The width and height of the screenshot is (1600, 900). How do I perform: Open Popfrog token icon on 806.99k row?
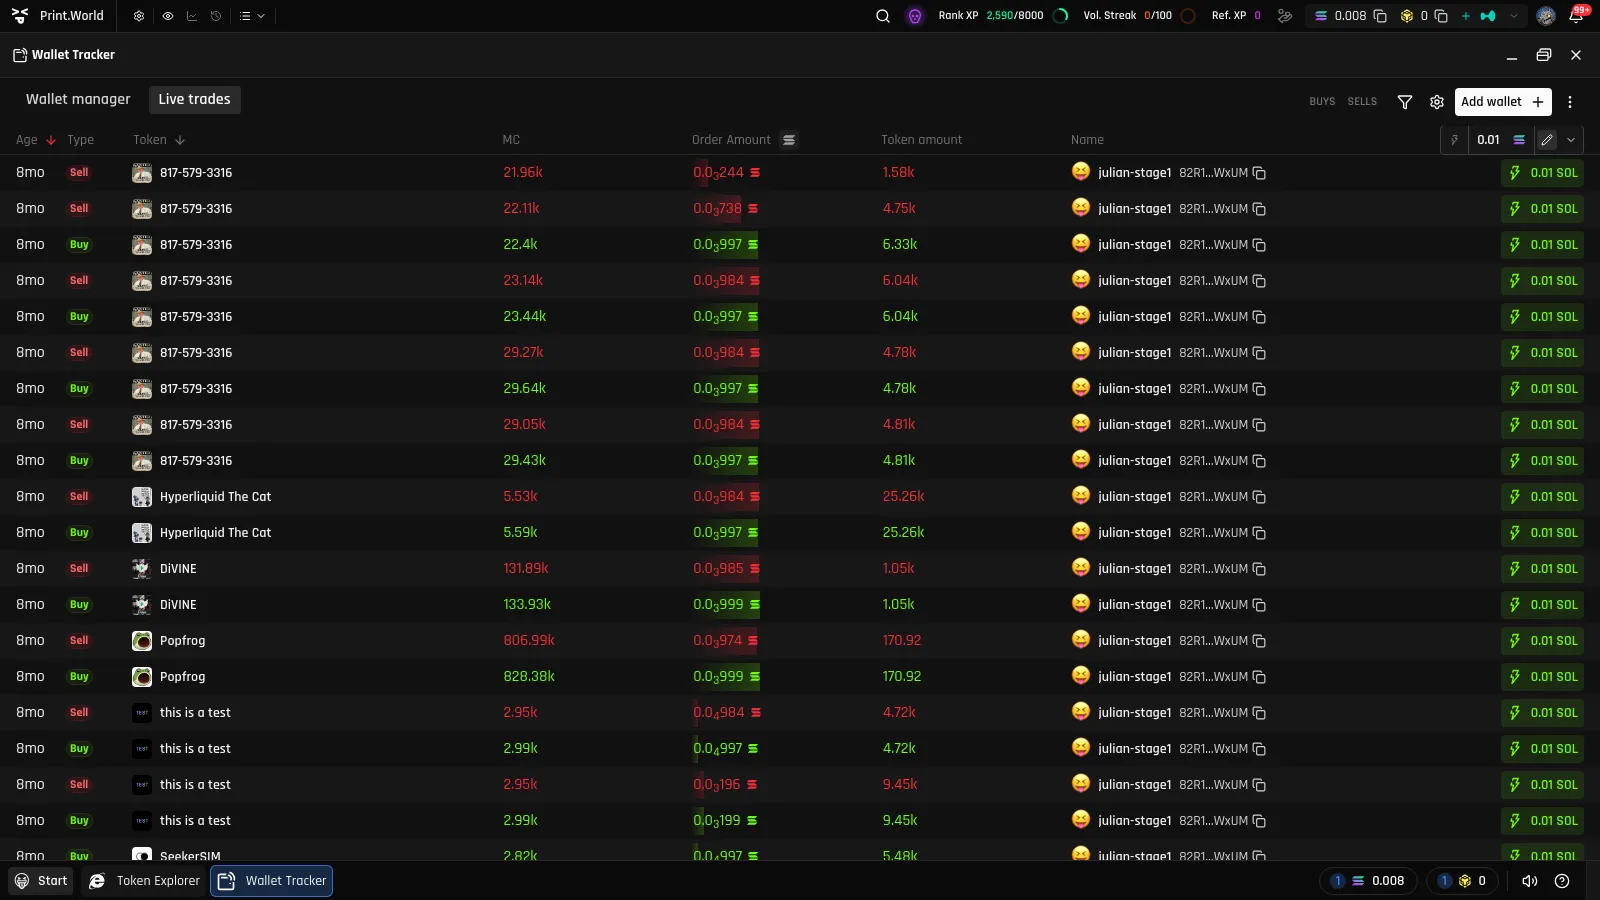coord(142,641)
